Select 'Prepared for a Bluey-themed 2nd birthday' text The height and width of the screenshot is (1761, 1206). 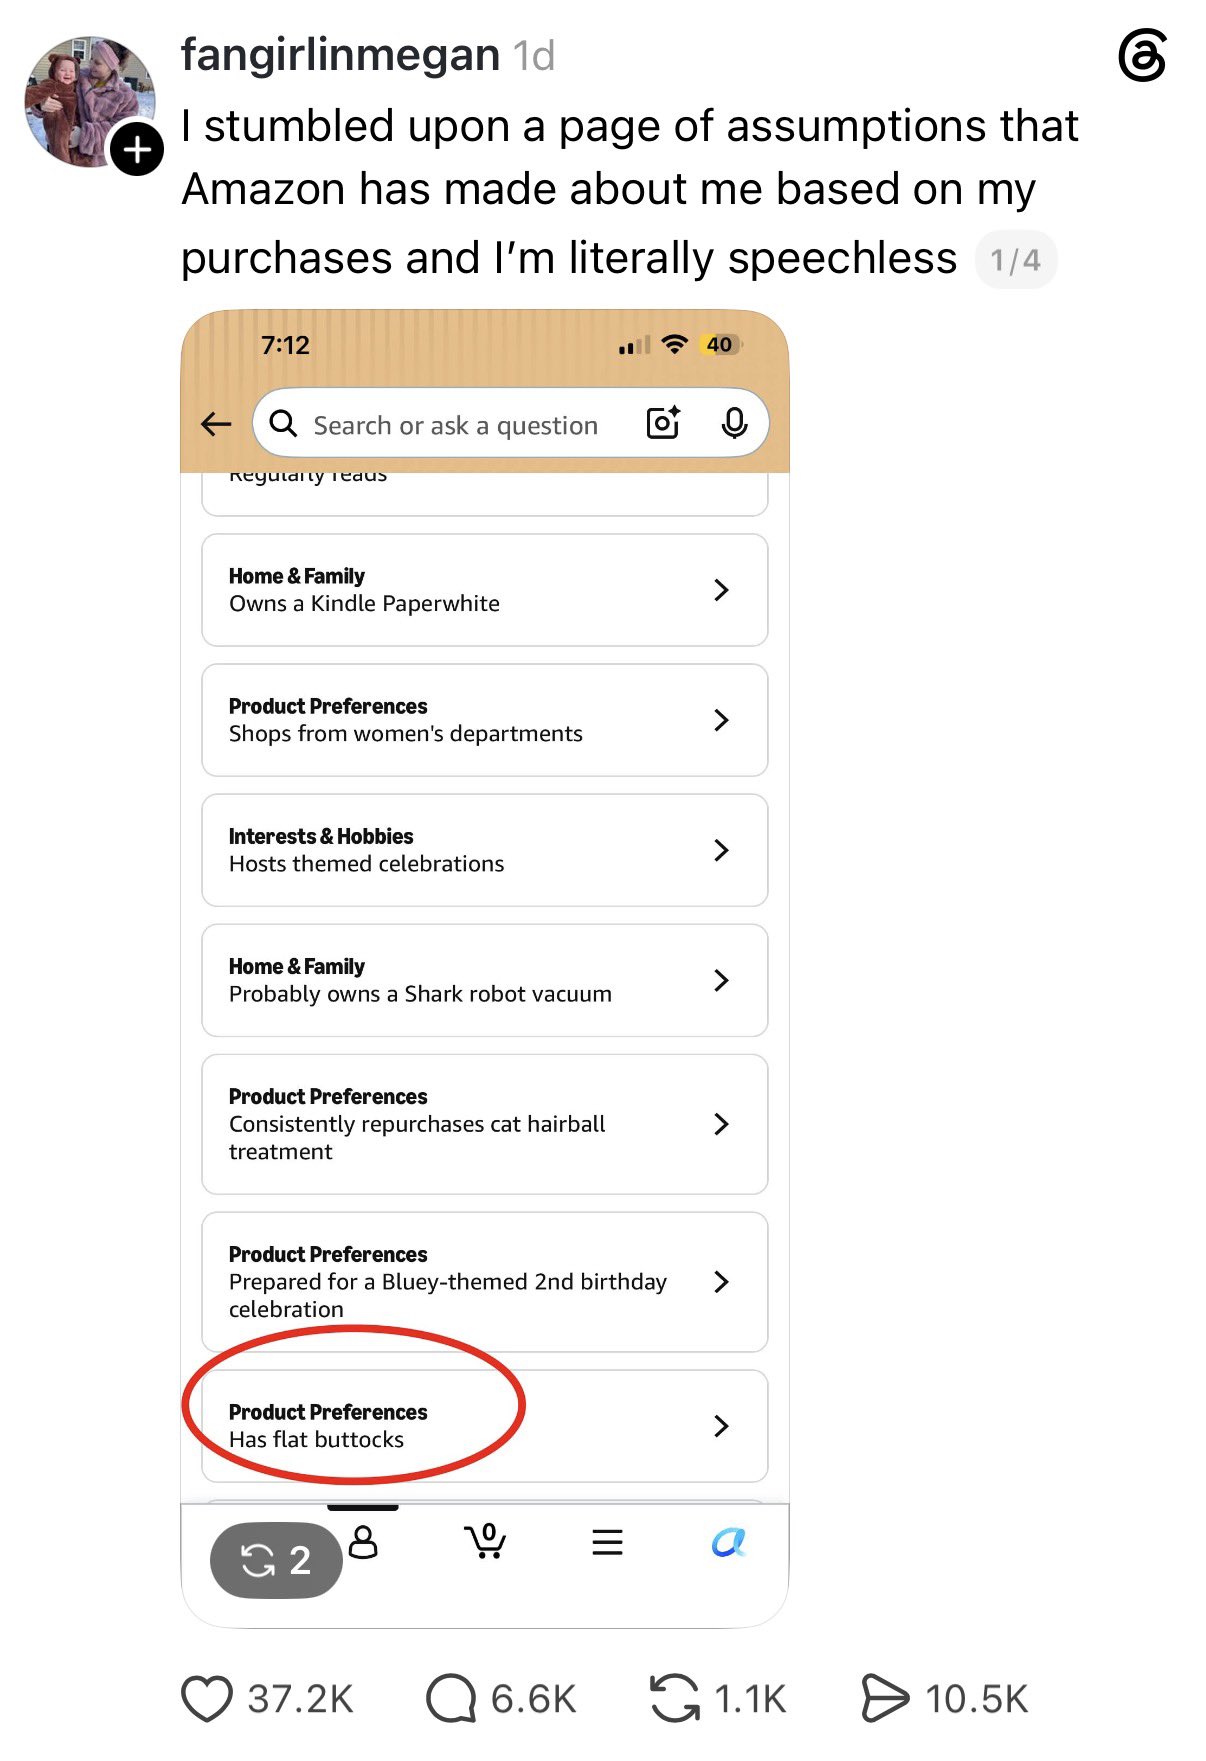(x=448, y=1282)
